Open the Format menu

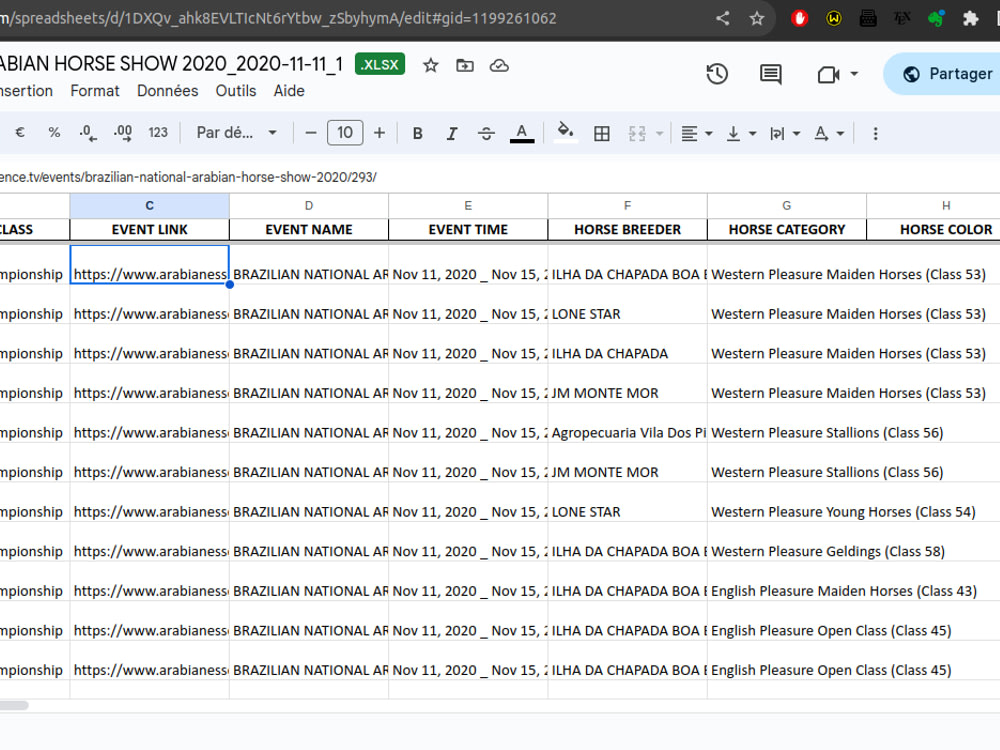tap(94, 91)
